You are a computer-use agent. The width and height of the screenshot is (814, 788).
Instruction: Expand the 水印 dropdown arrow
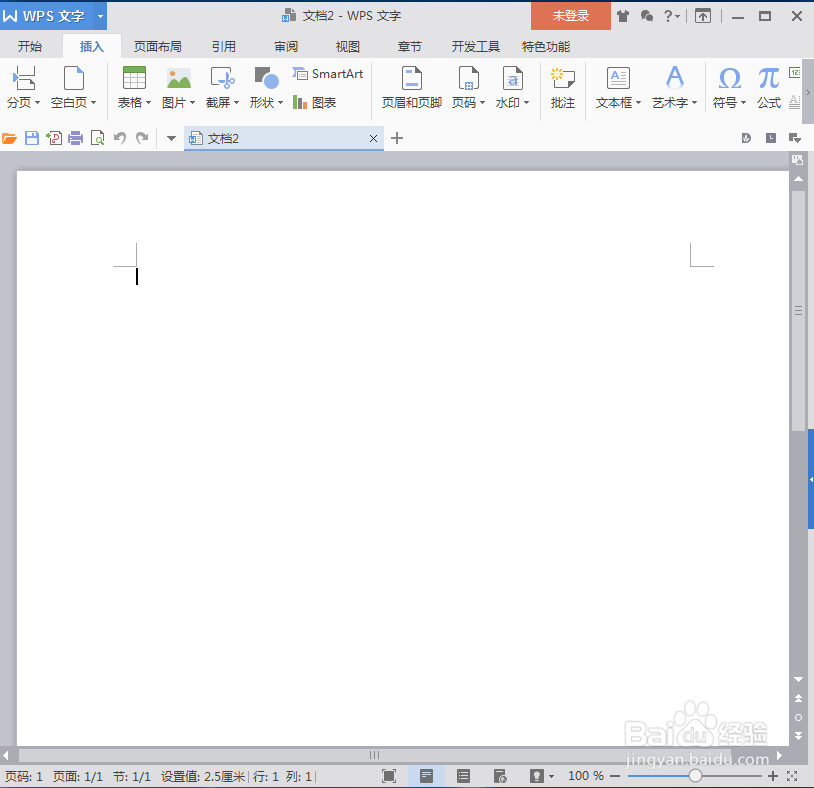click(526, 103)
